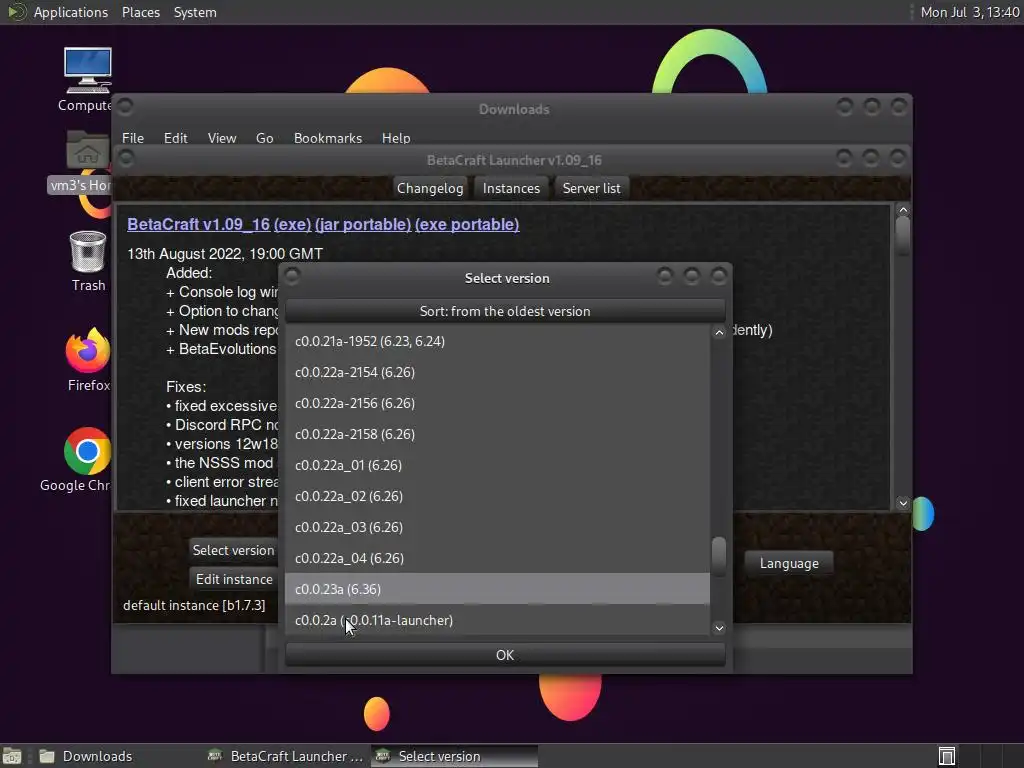Click the default instance [b1.7.3] label
The image size is (1024, 768).
tap(194, 605)
